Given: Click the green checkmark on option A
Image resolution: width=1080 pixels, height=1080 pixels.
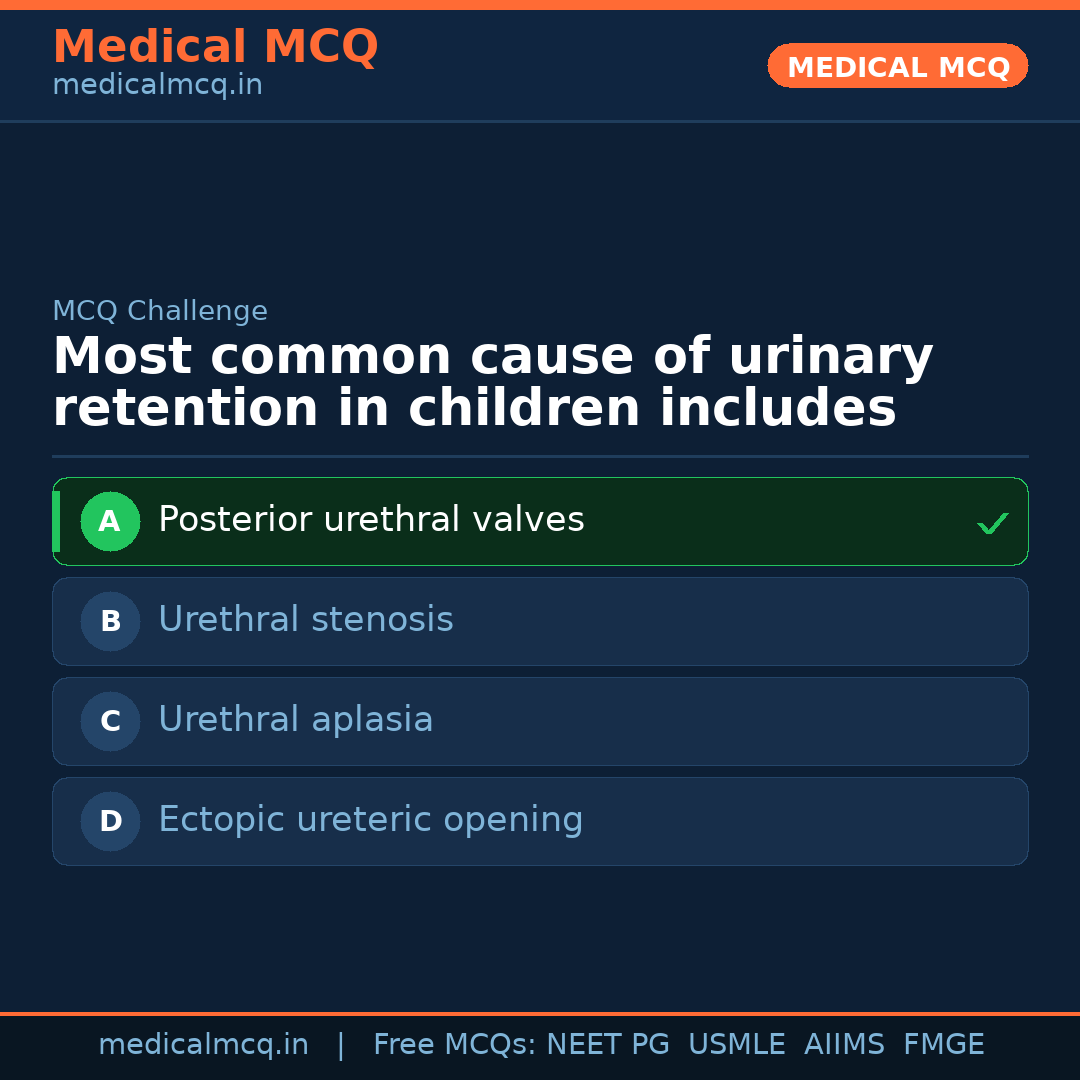Looking at the screenshot, I should (x=992, y=523).
